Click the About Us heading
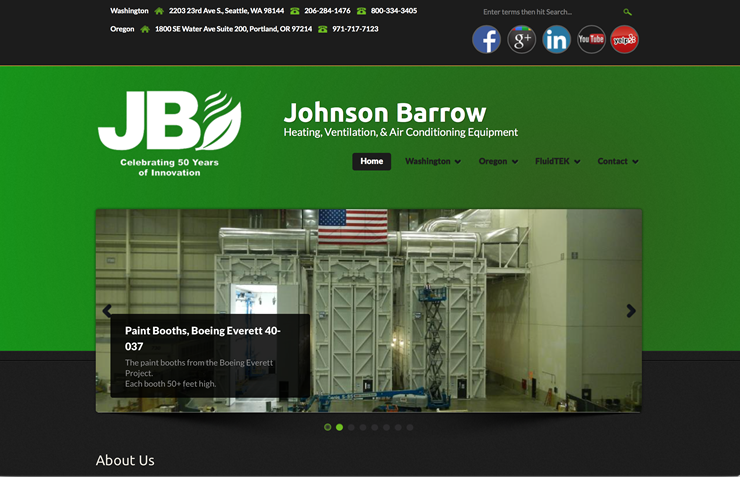Screen dimensions: 740x477 125,460
